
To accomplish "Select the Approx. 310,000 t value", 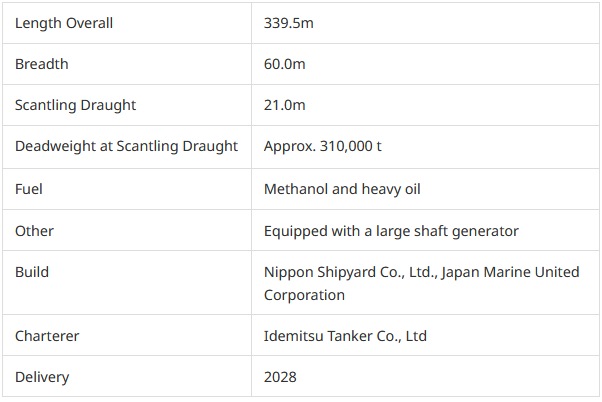I will (x=323, y=146).
